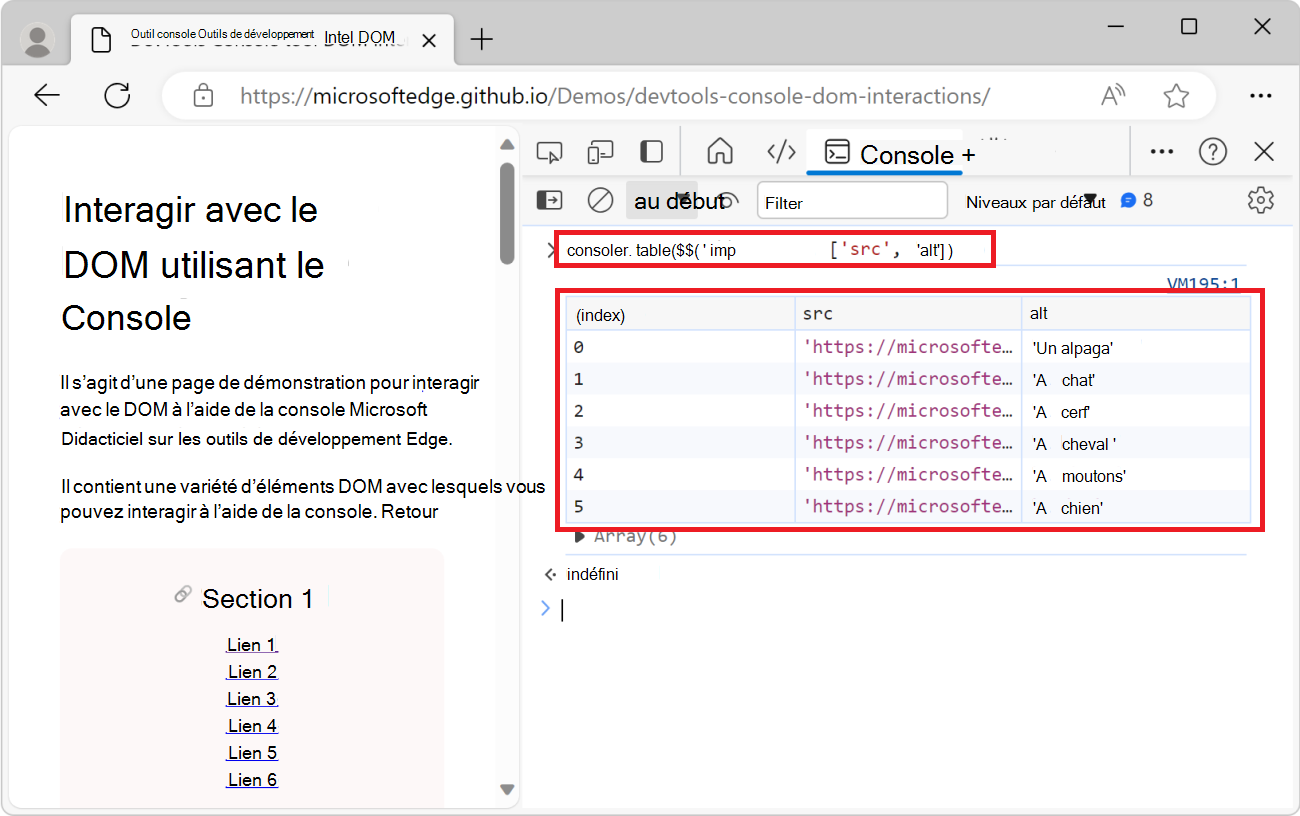Screen dimensions: 1300x816
Task: Open the DevTools customize menu (three dots)
Action: pos(1161,151)
